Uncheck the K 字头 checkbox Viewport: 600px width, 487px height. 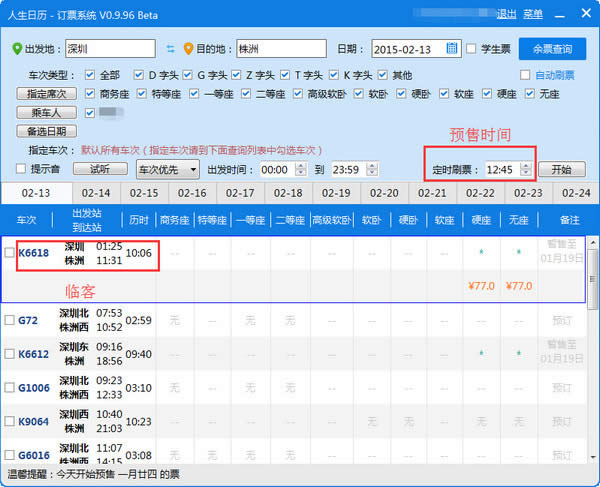tap(334, 75)
